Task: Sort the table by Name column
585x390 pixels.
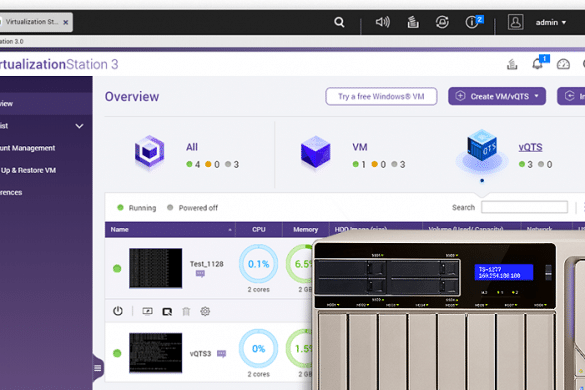Action: click(170, 230)
